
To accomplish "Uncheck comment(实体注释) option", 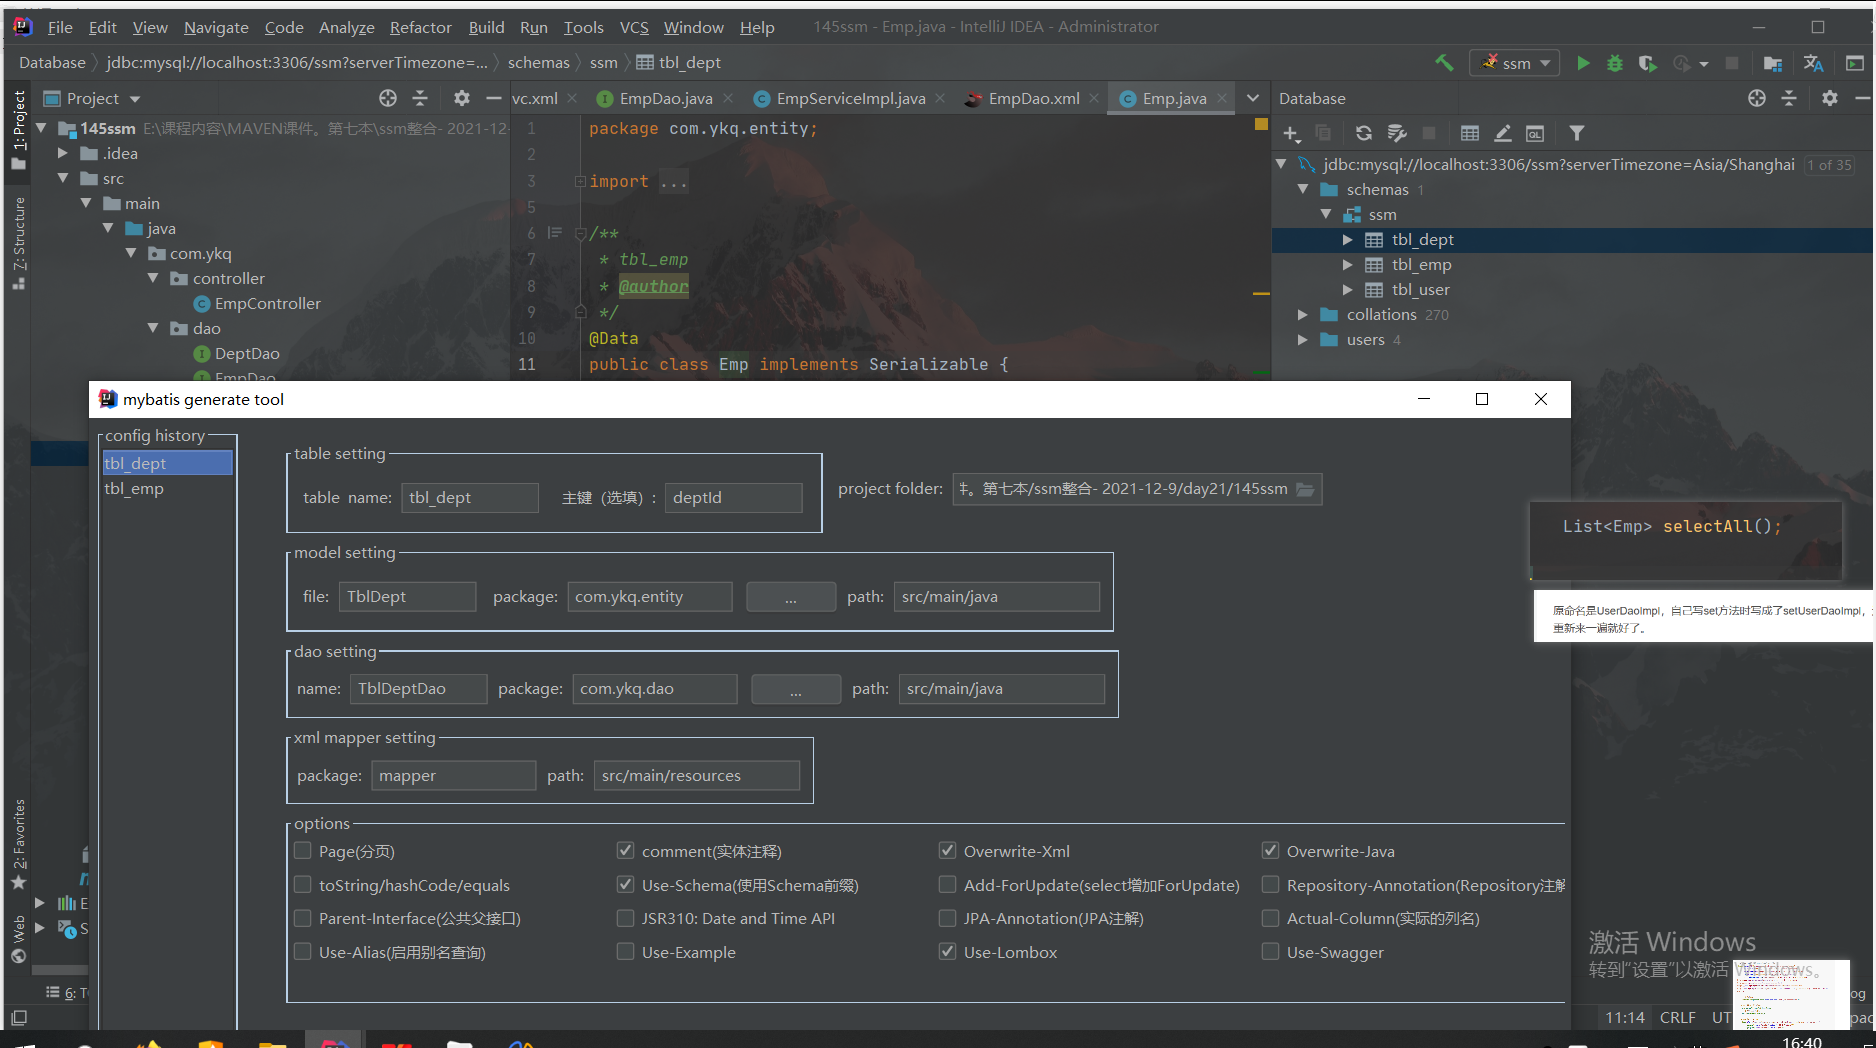I will pos(625,851).
